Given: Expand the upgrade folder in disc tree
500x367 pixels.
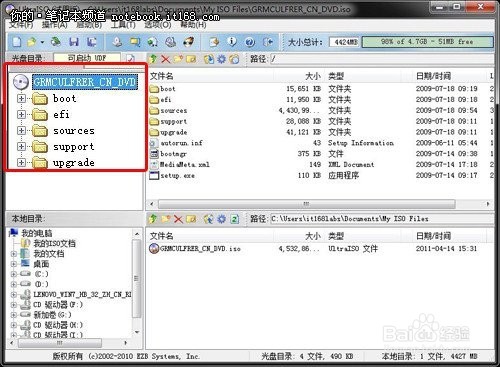Looking at the screenshot, I should (21, 162).
